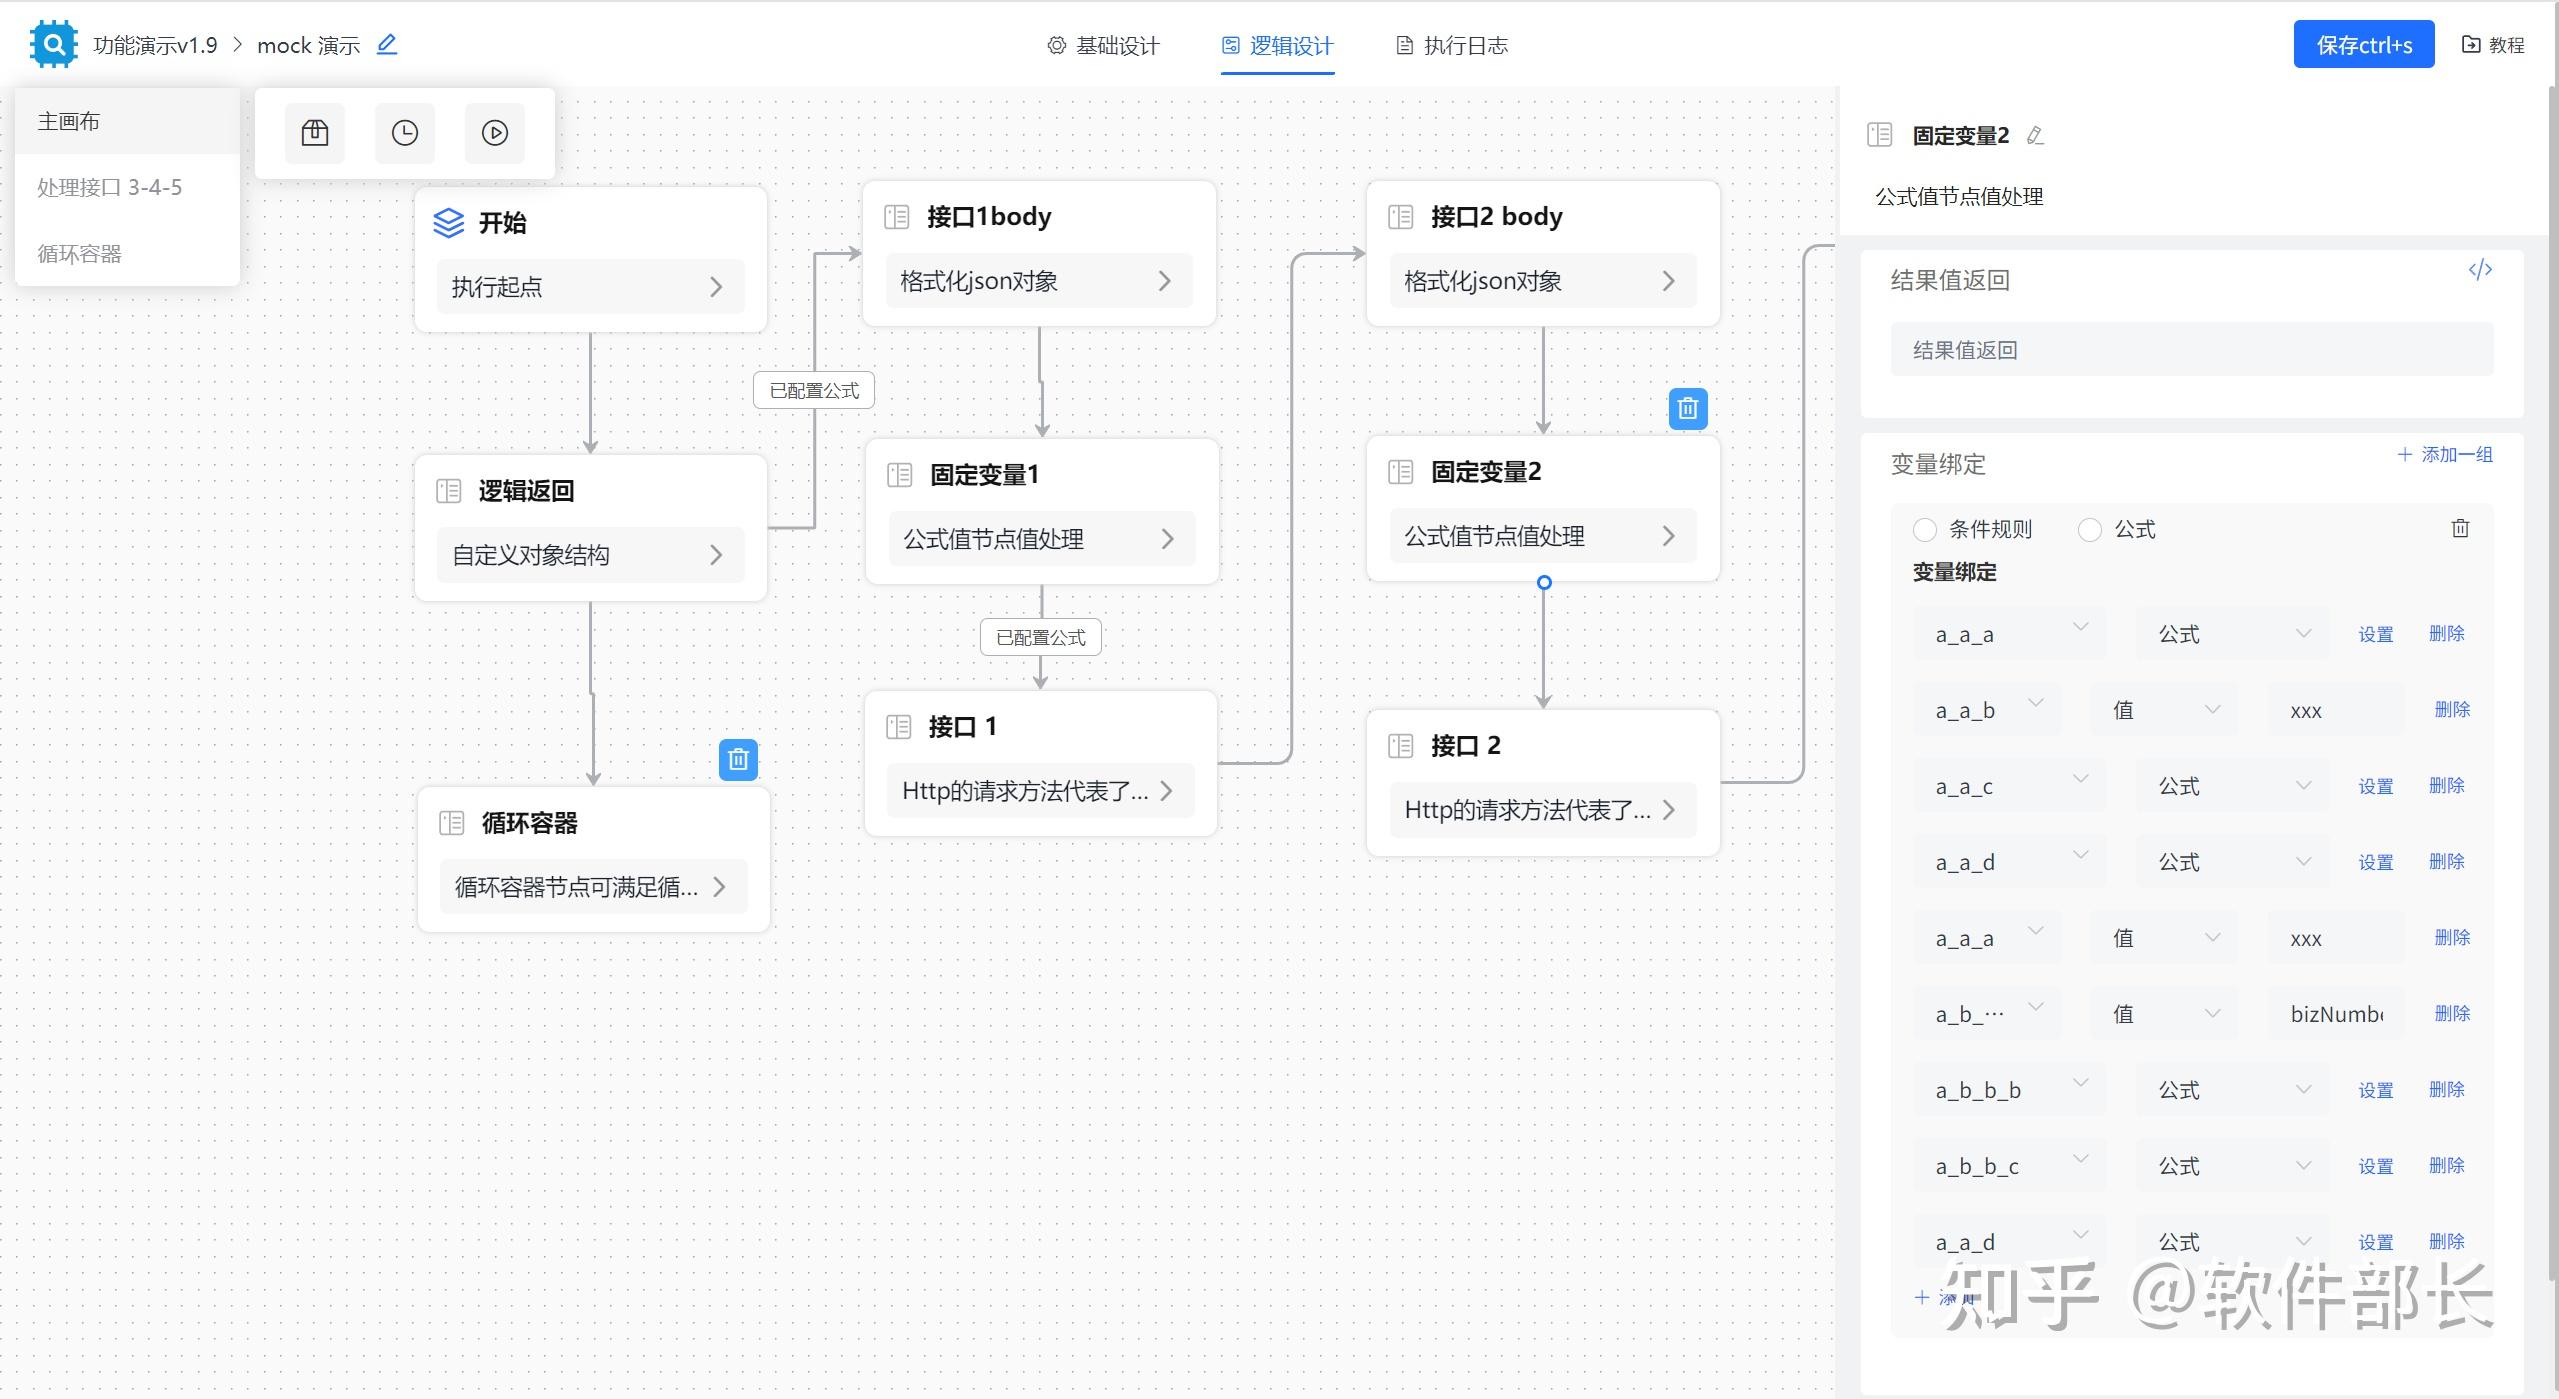Click the 固定变量2 panel header icon
2559x1399 pixels.
pyautogui.click(x=1880, y=135)
